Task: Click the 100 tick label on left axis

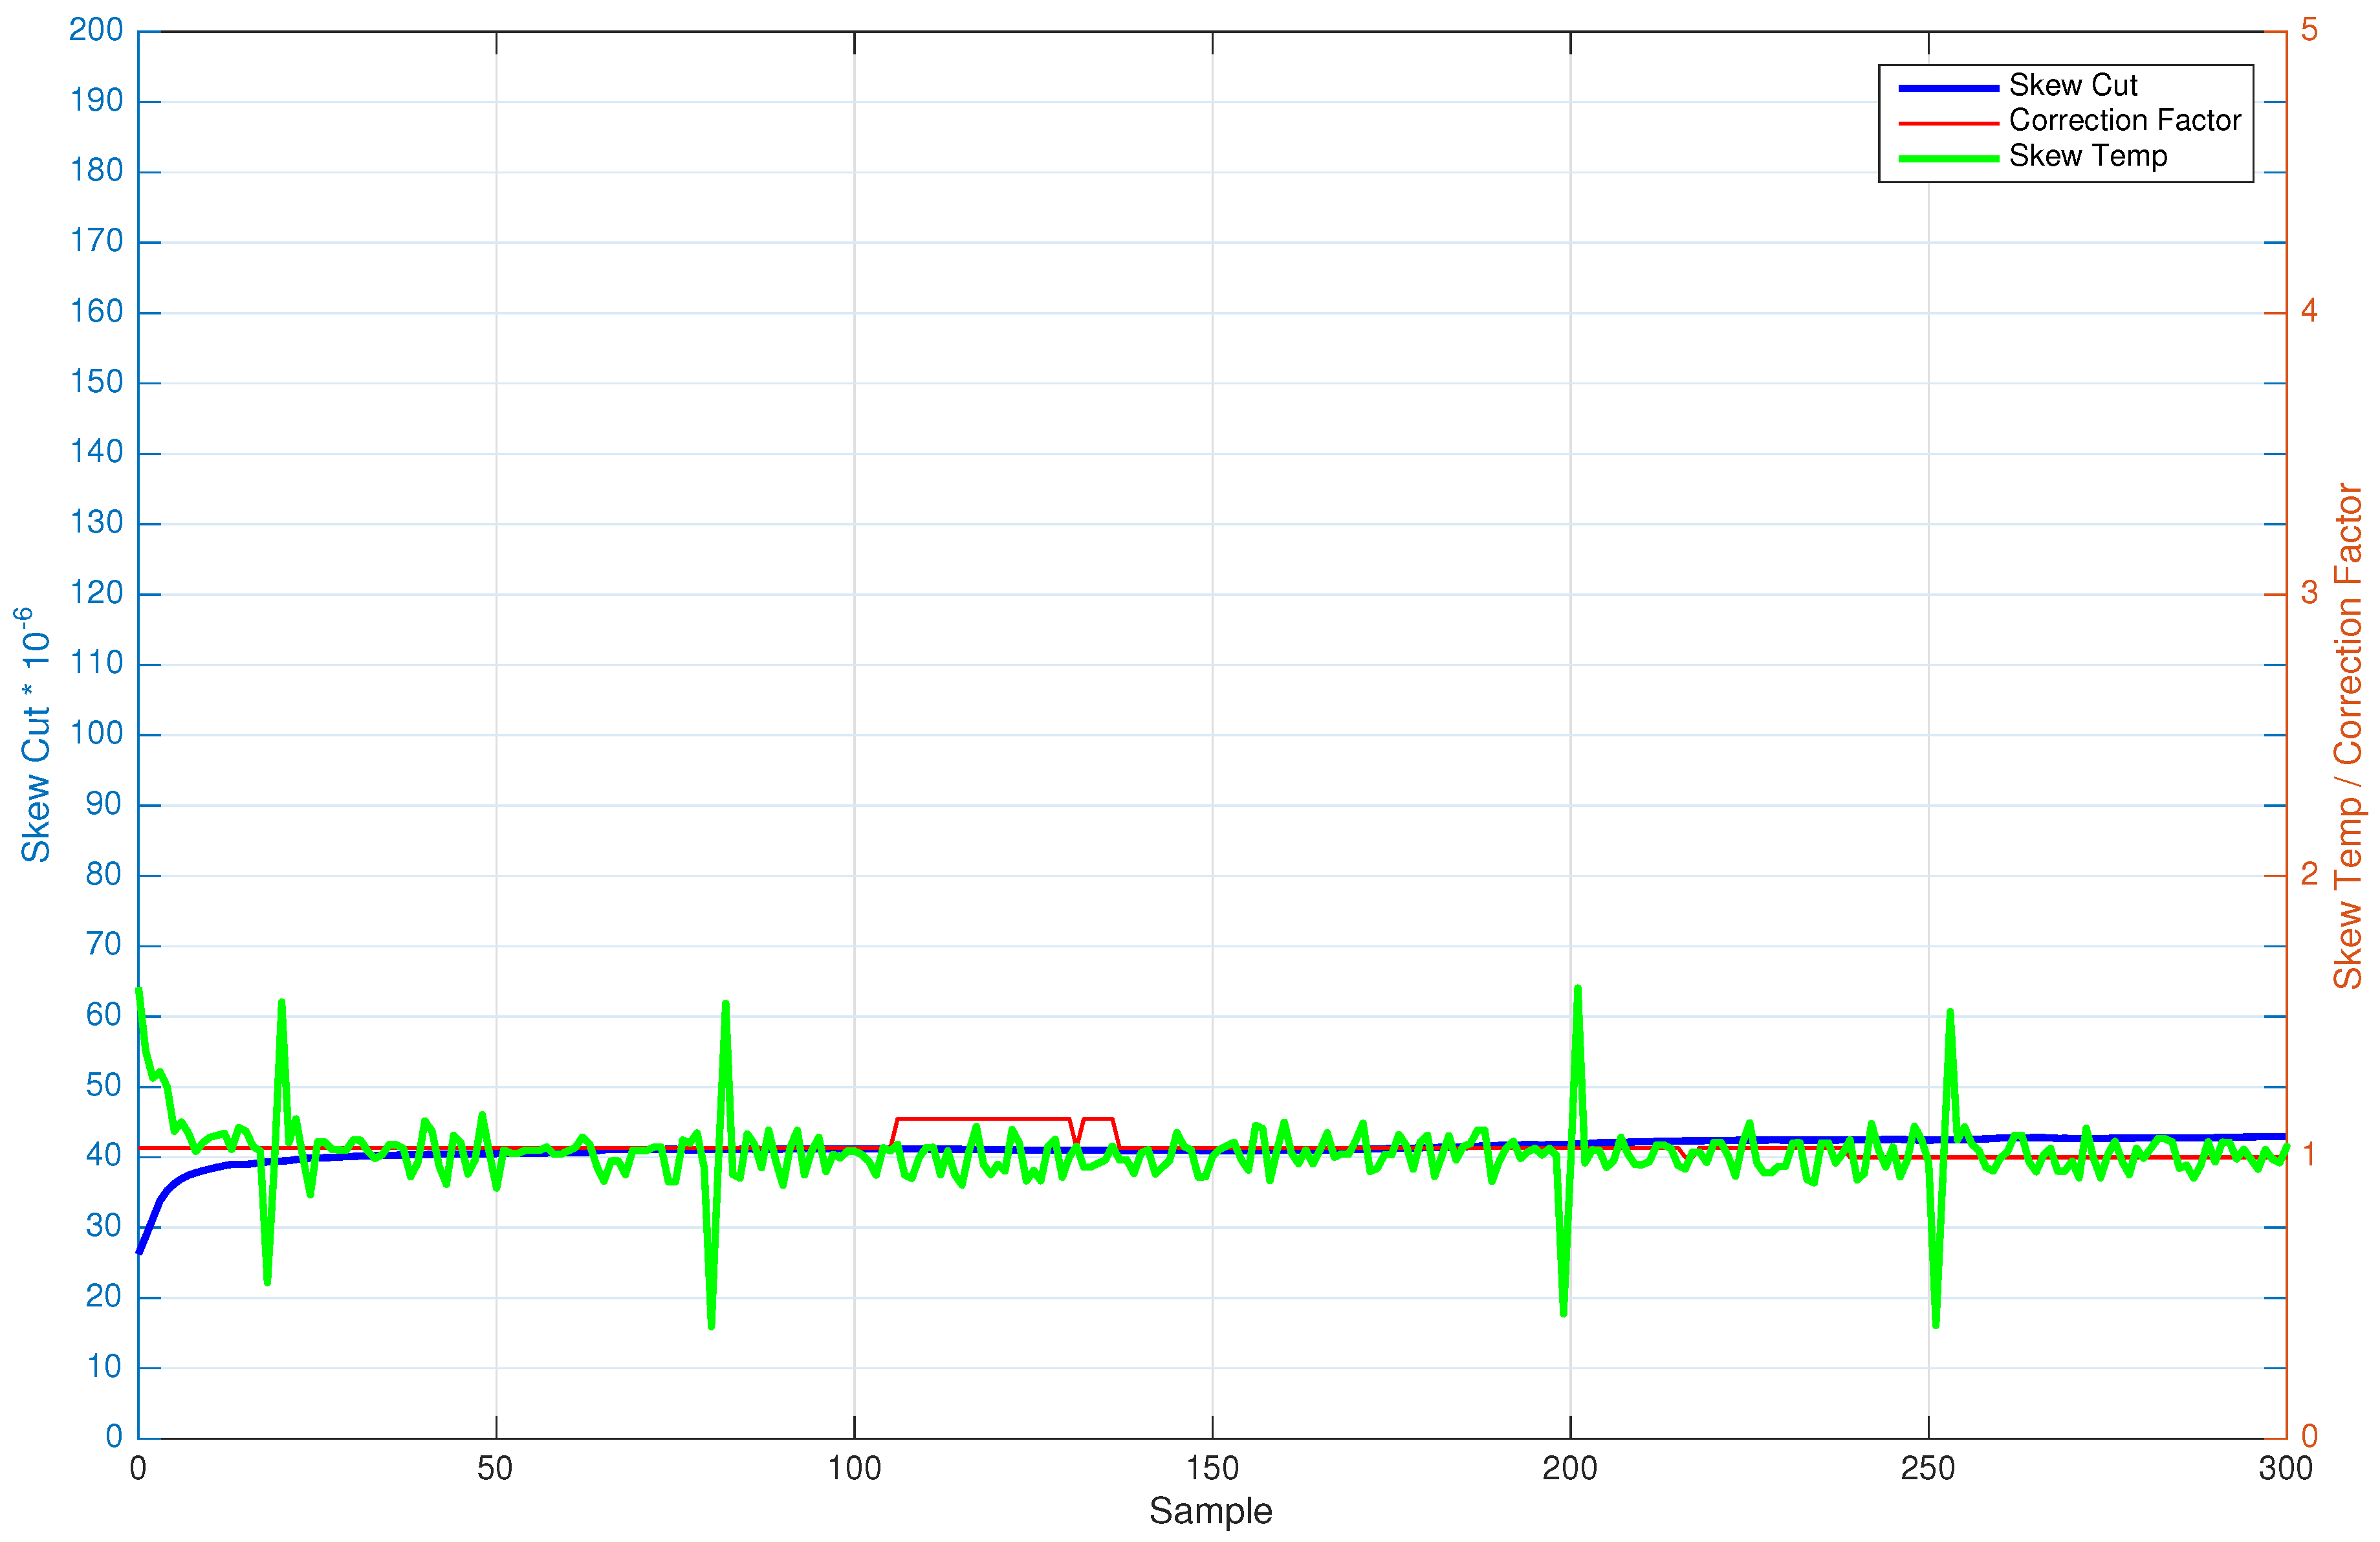Action: (x=96, y=733)
